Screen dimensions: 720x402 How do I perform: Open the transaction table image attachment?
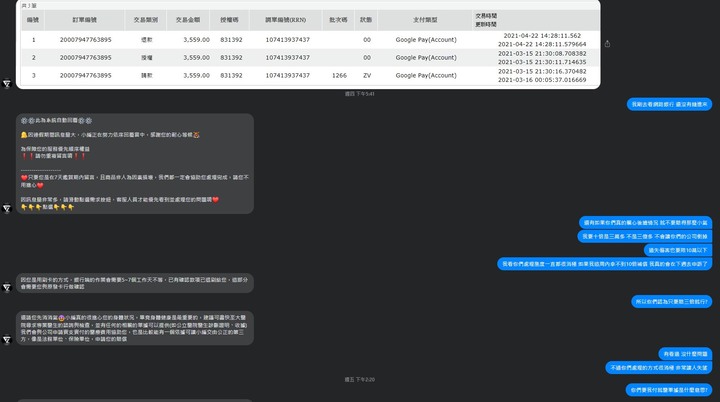tap(308, 45)
